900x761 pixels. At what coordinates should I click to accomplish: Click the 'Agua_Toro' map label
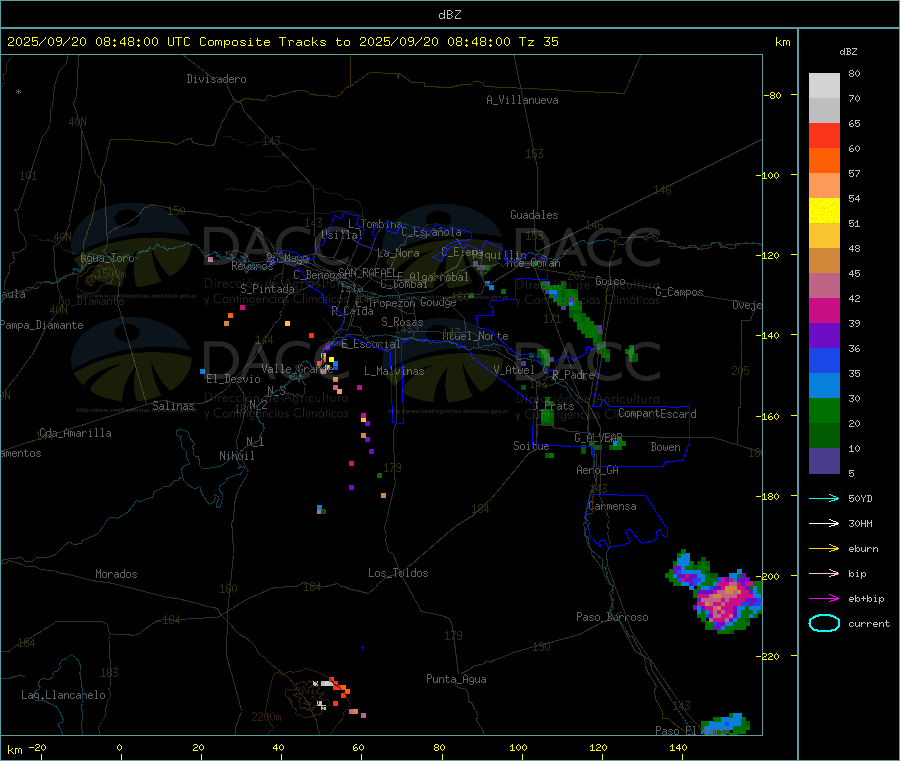[x=107, y=258]
